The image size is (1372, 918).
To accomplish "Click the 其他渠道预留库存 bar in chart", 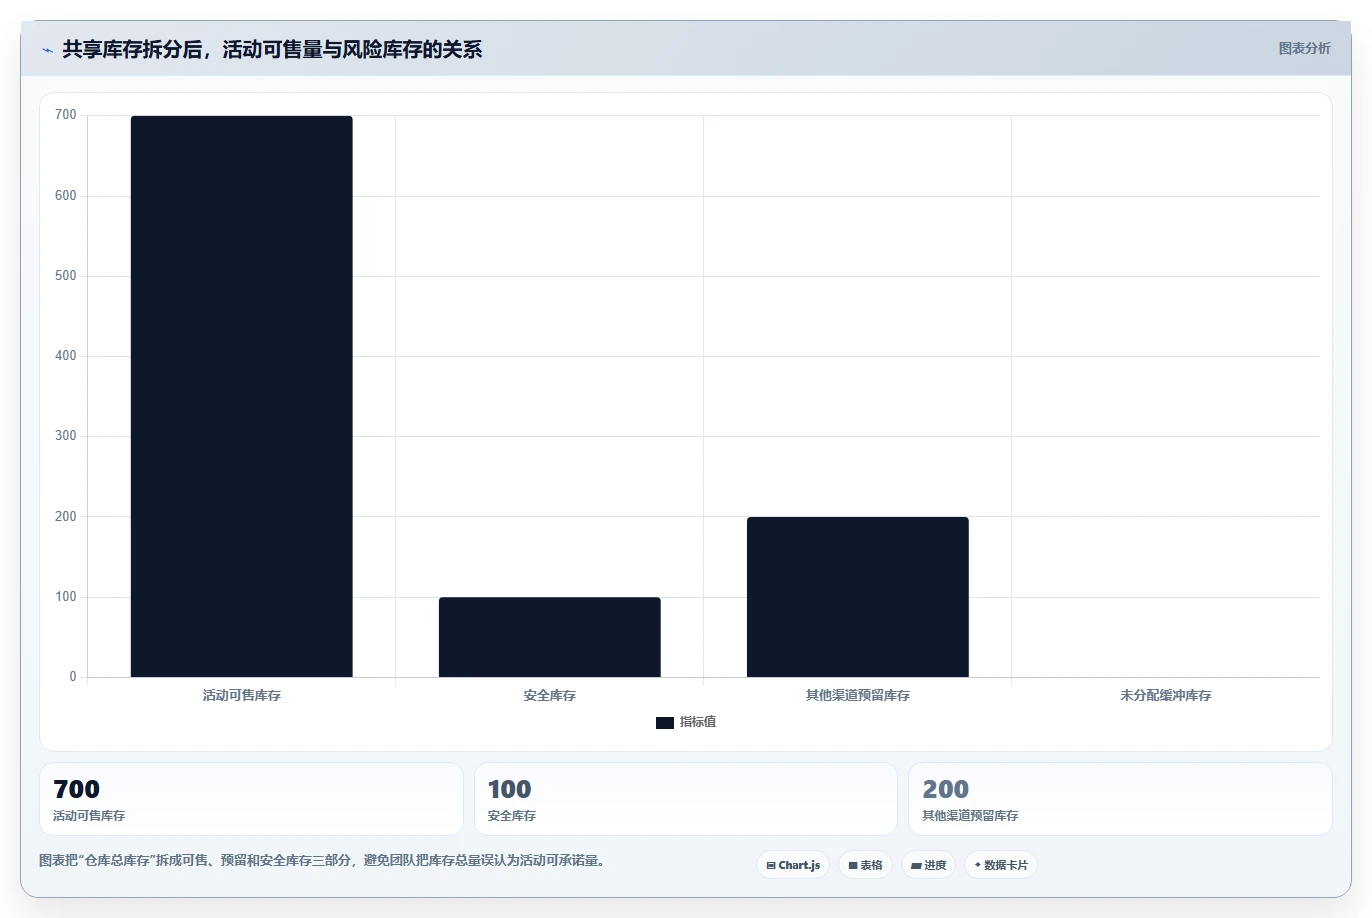I will (x=858, y=597).
